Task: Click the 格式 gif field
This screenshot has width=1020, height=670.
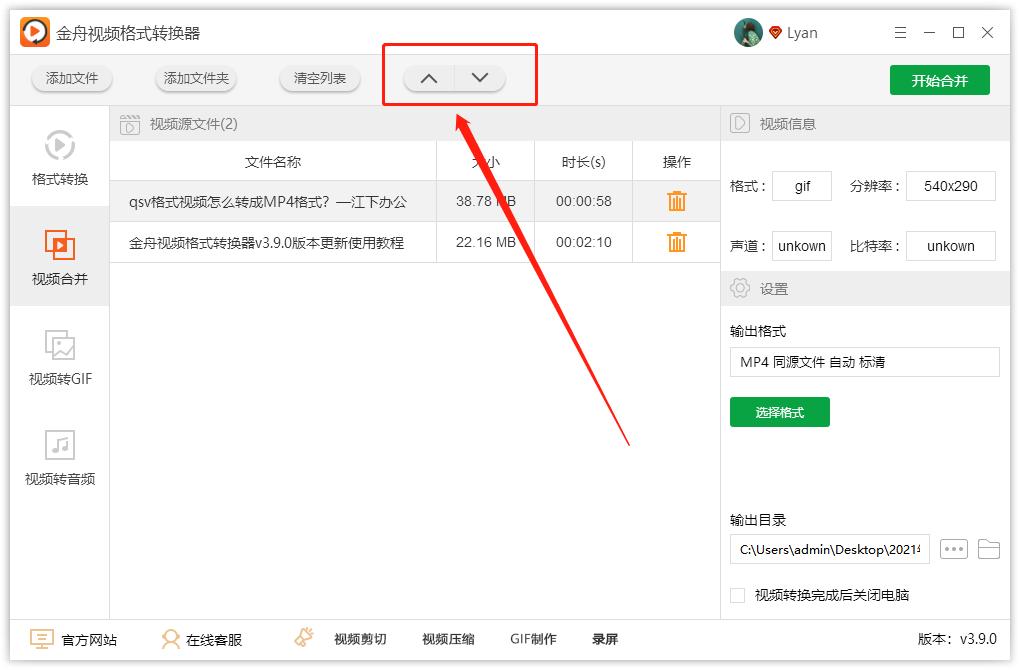Action: click(801, 186)
